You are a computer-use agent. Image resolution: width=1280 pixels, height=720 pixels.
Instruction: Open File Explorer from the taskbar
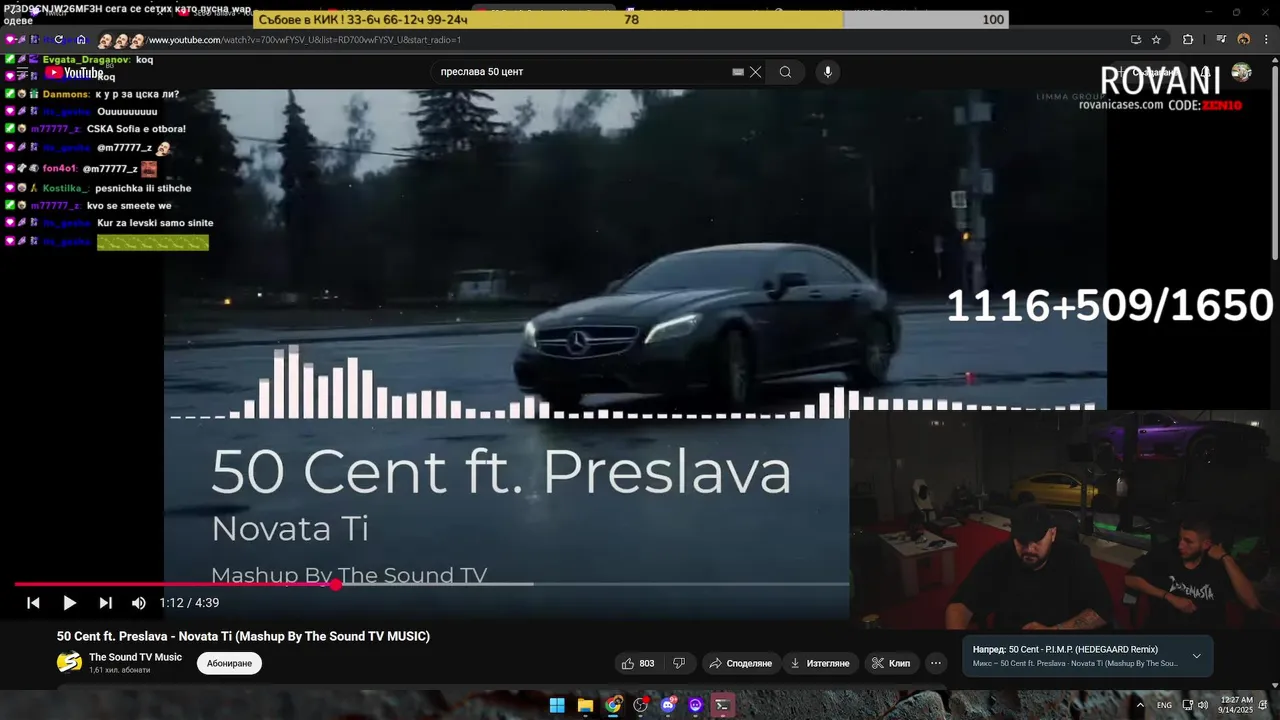coord(585,705)
